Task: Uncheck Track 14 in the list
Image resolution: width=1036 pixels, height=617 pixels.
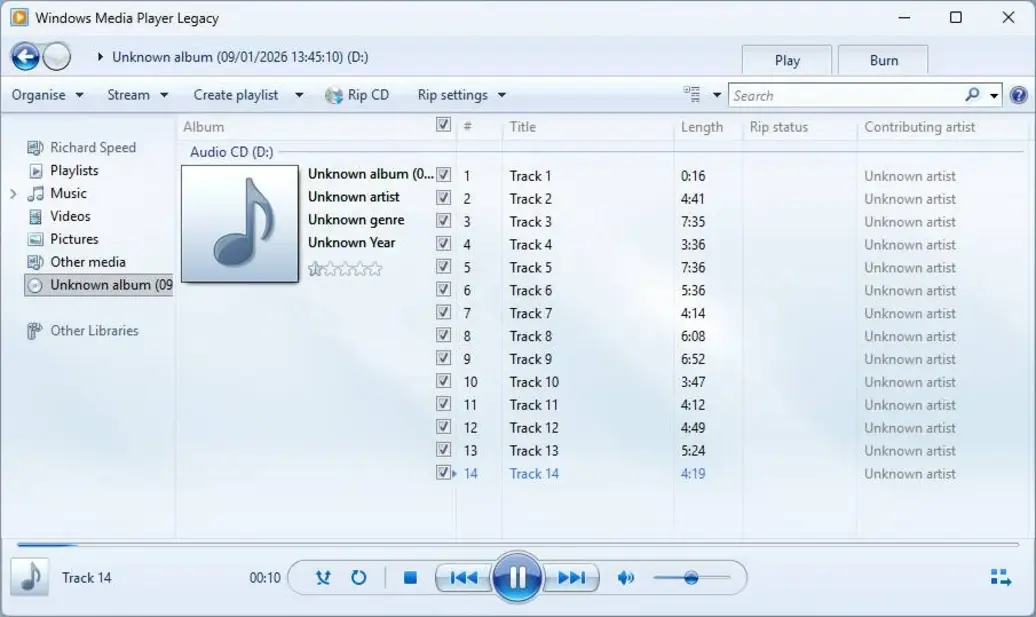Action: click(441, 472)
